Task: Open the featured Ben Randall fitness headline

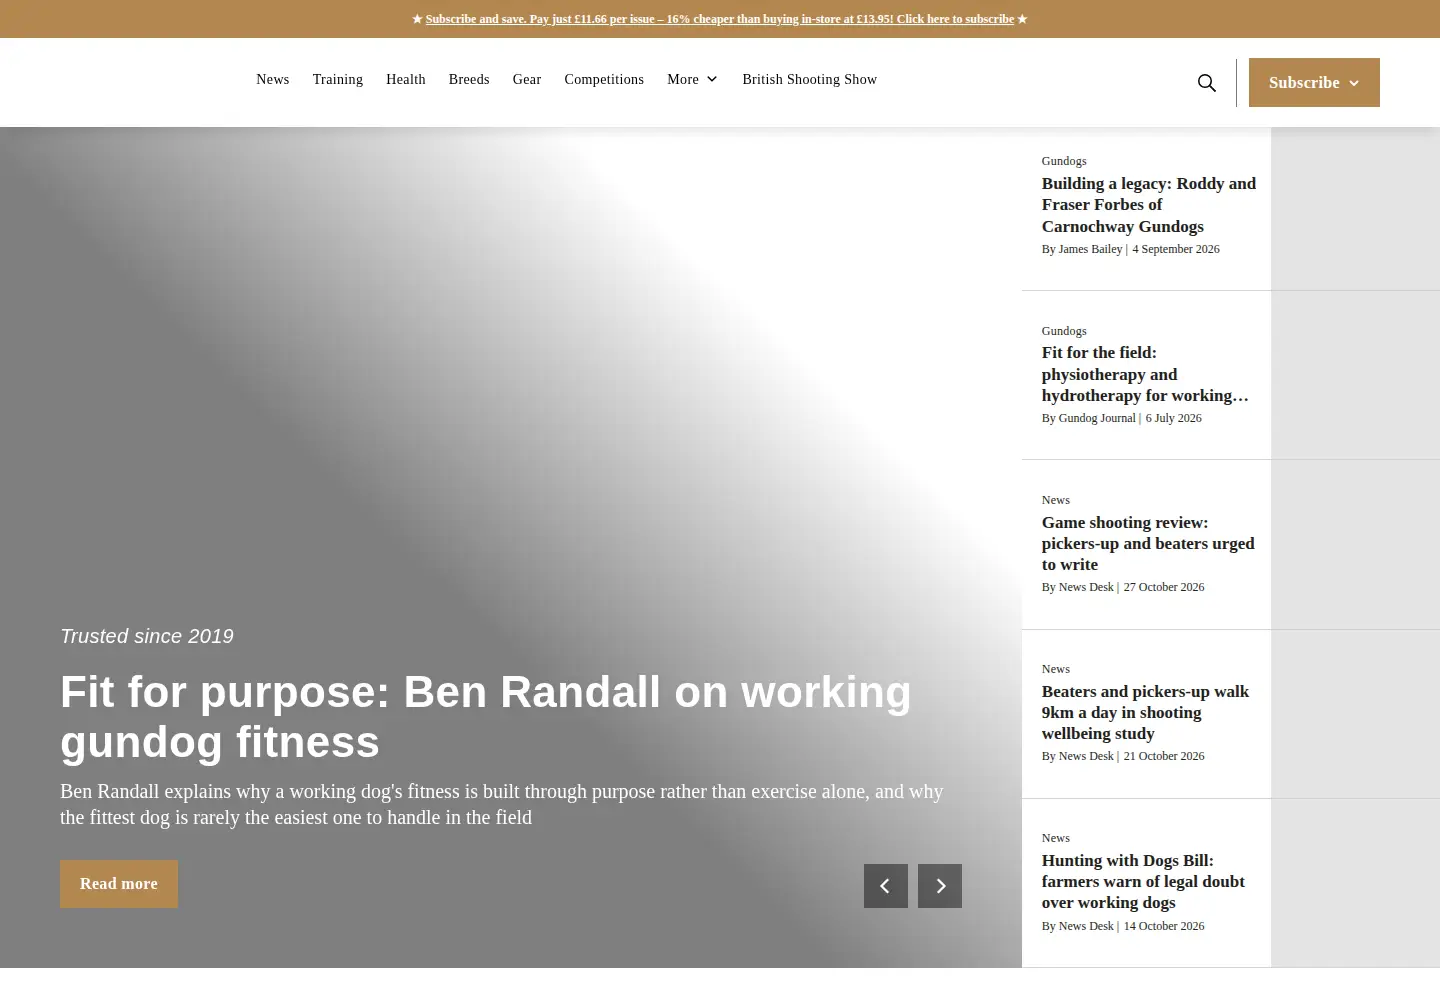Action: point(486,717)
